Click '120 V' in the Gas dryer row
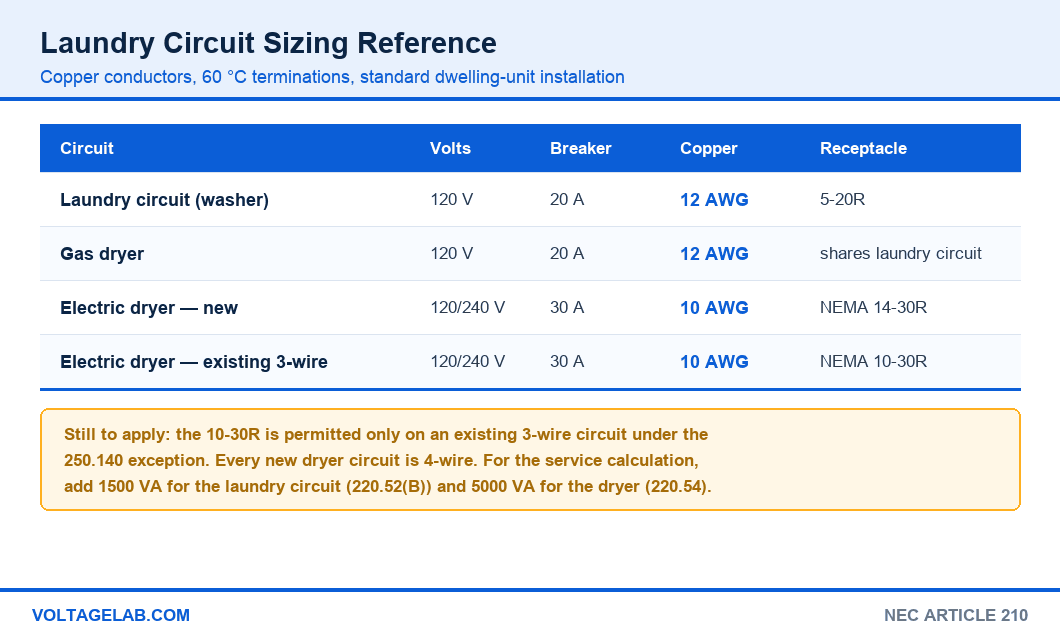This screenshot has width=1060, height=640. point(452,253)
